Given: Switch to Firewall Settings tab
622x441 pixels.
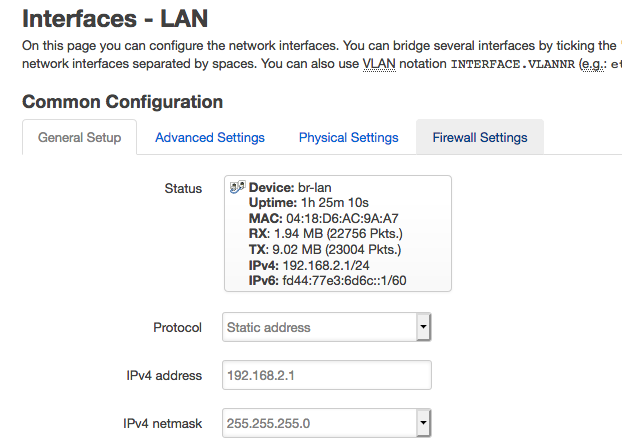Looking at the screenshot, I should coord(480,137).
